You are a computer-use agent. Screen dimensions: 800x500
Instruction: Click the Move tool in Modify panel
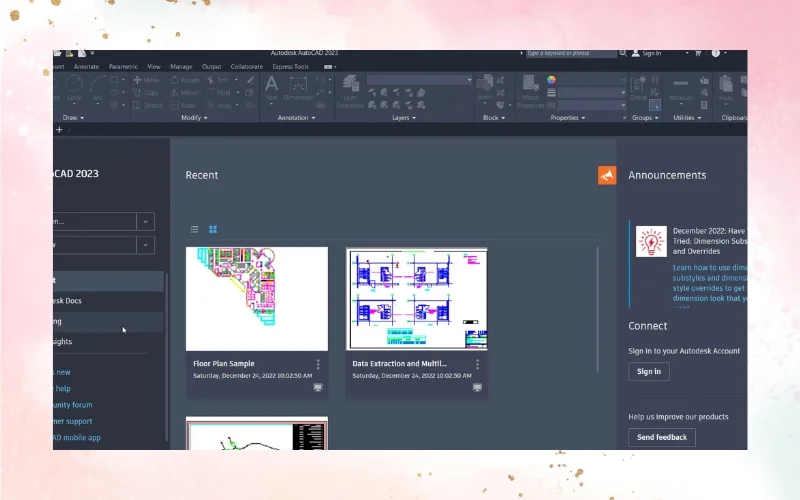146,80
